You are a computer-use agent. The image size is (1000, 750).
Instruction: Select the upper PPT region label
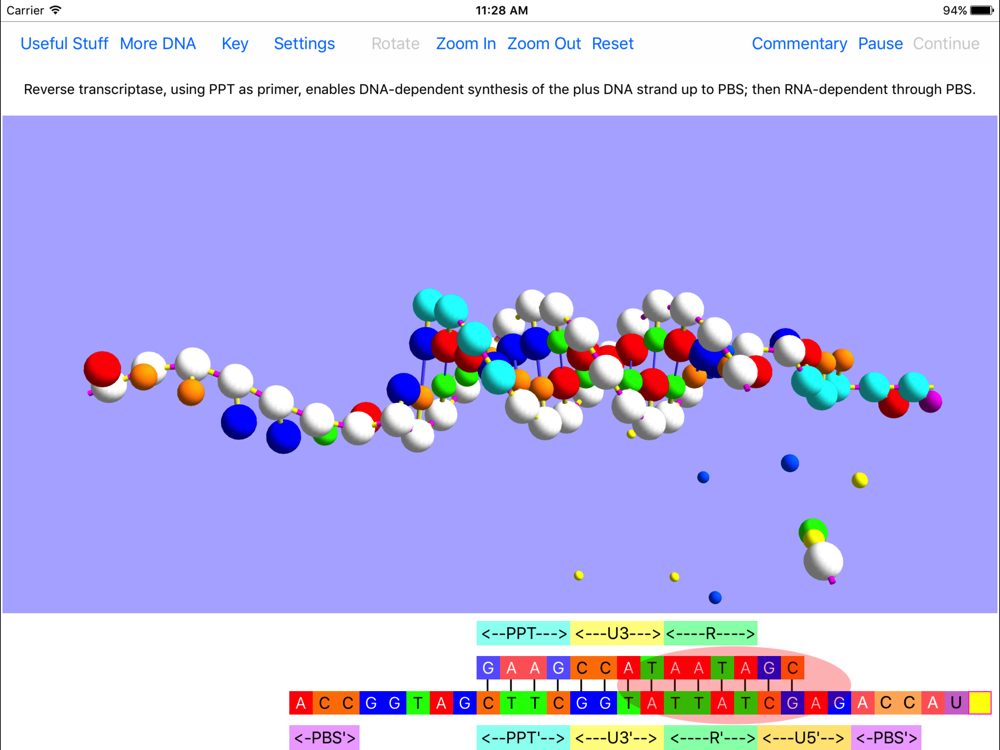point(524,633)
